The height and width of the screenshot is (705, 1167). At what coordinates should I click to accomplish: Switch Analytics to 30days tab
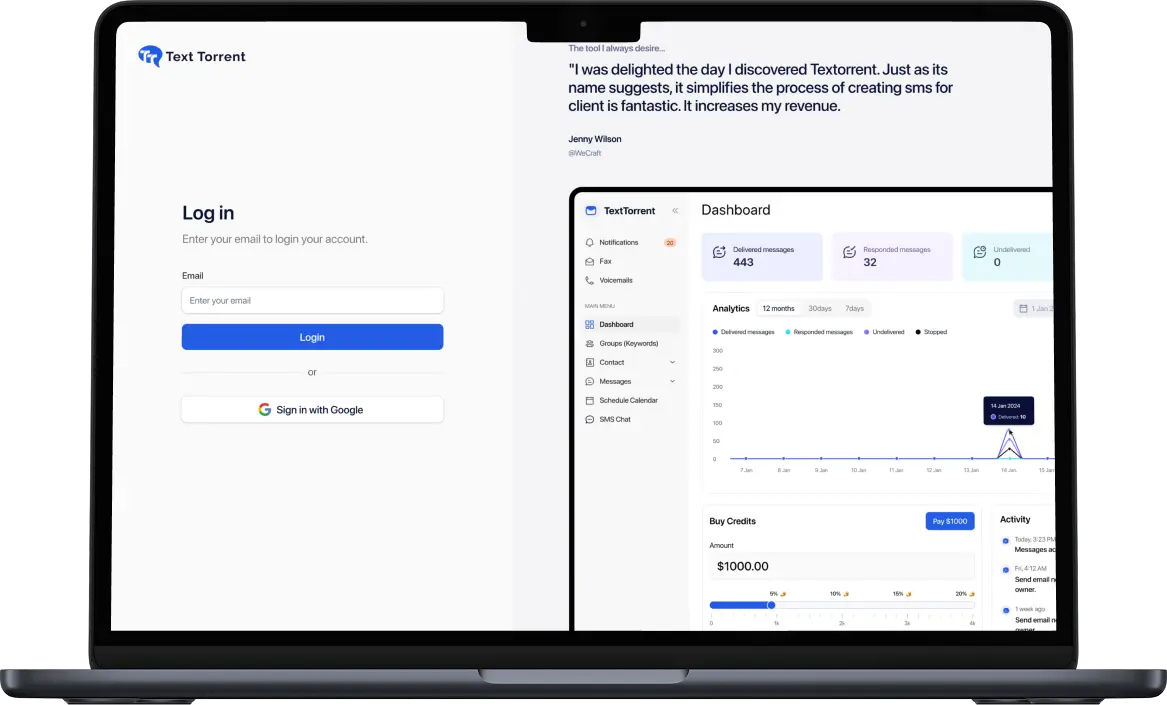(x=820, y=309)
